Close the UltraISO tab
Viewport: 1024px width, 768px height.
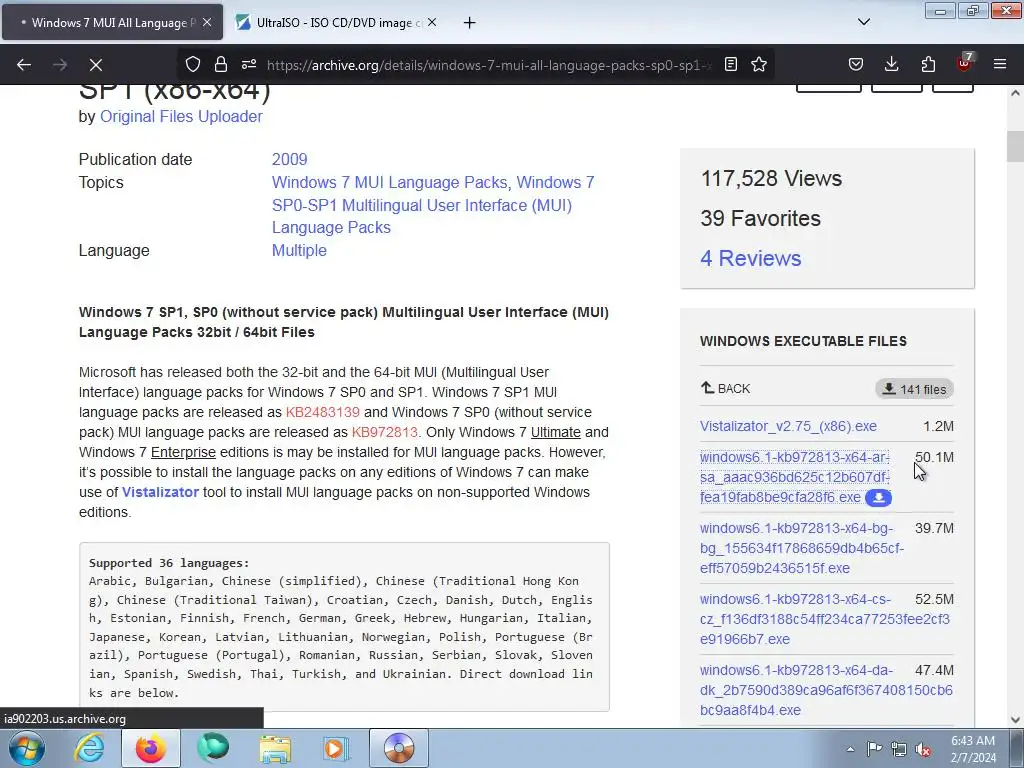click(432, 22)
